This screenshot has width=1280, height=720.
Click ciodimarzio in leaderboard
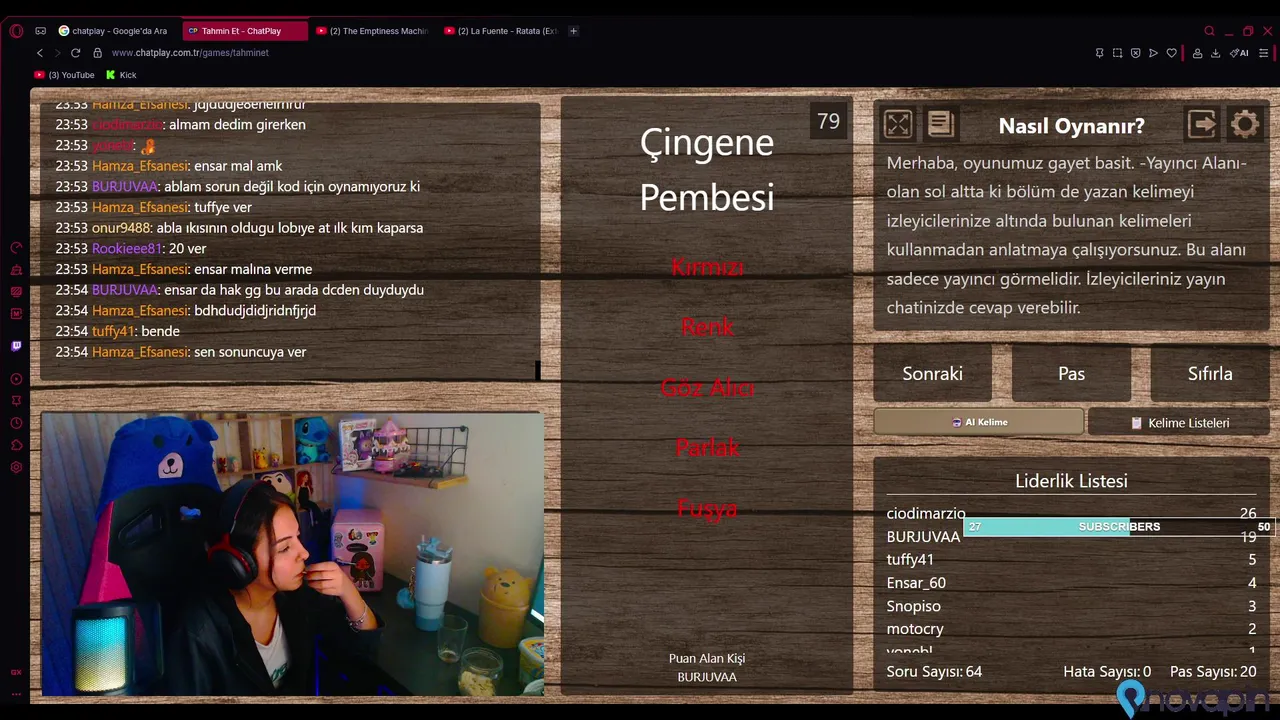[x=926, y=513]
